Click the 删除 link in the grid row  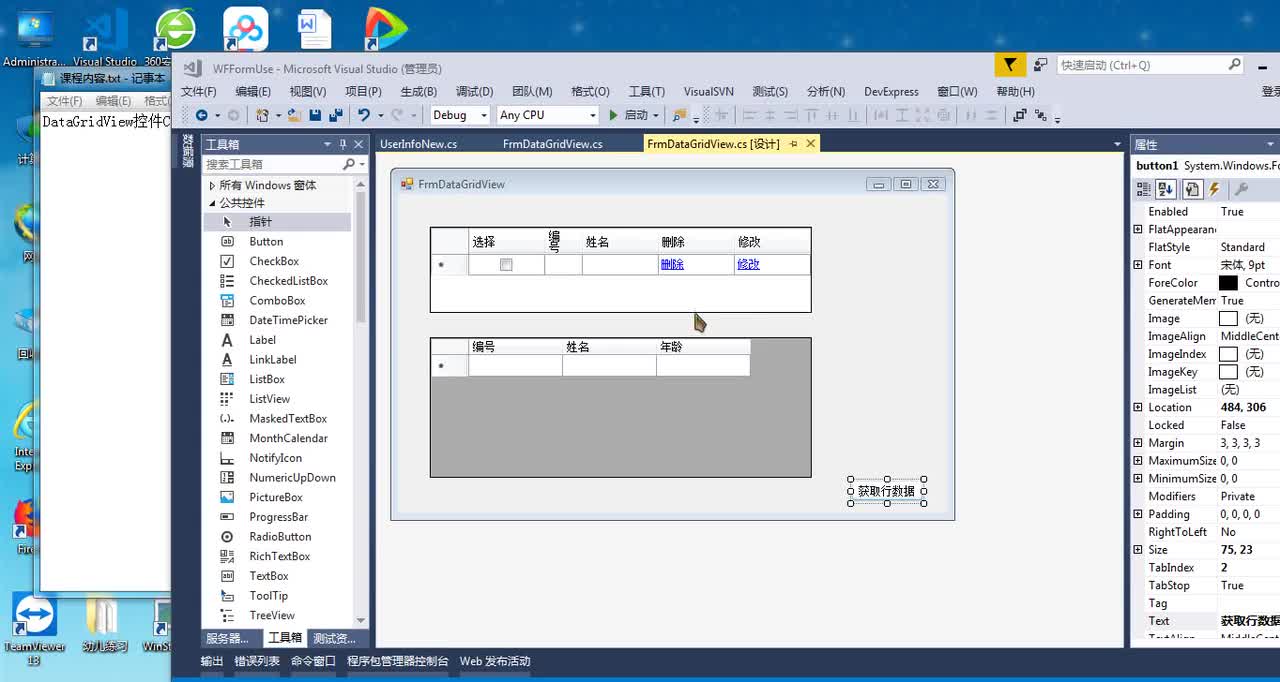(x=672, y=265)
